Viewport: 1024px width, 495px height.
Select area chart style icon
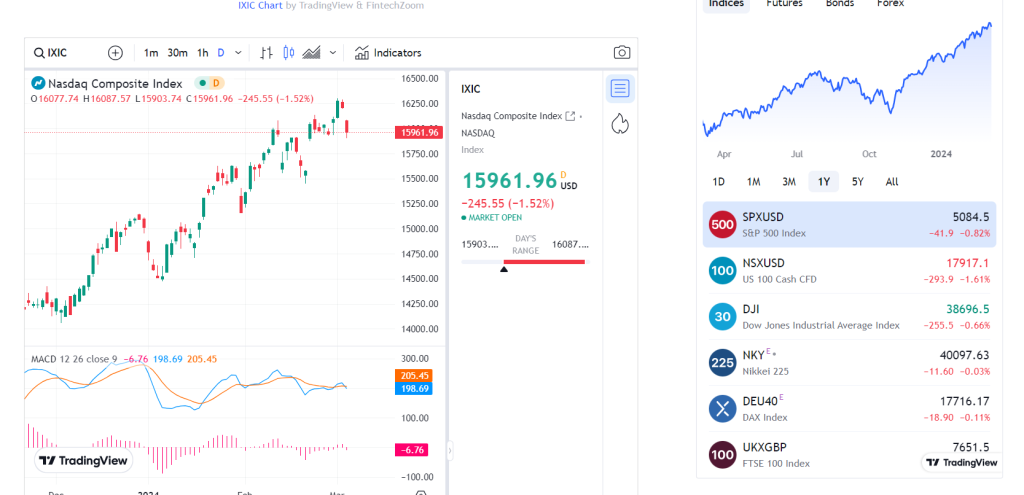312,53
